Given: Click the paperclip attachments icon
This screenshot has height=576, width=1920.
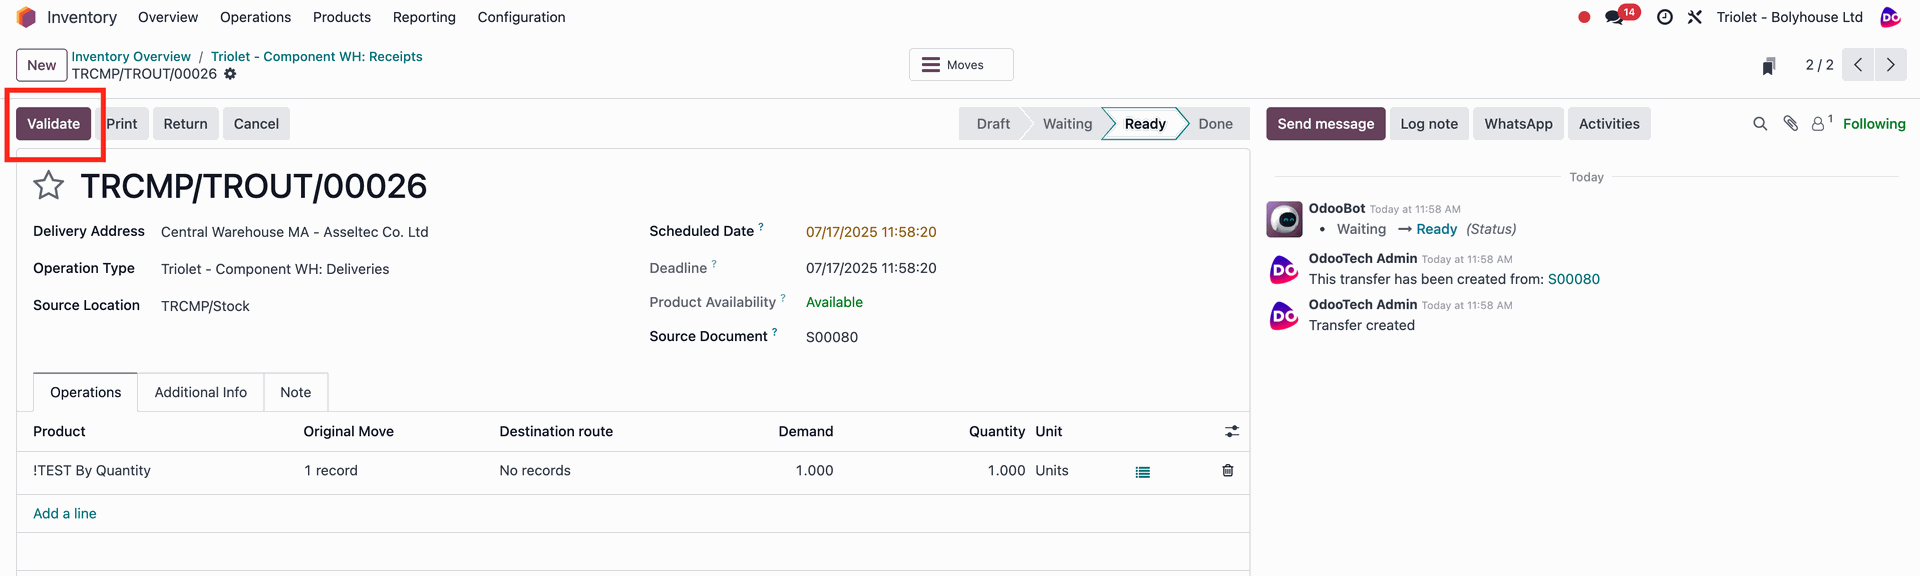Looking at the screenshot, I should point(1790,124).
